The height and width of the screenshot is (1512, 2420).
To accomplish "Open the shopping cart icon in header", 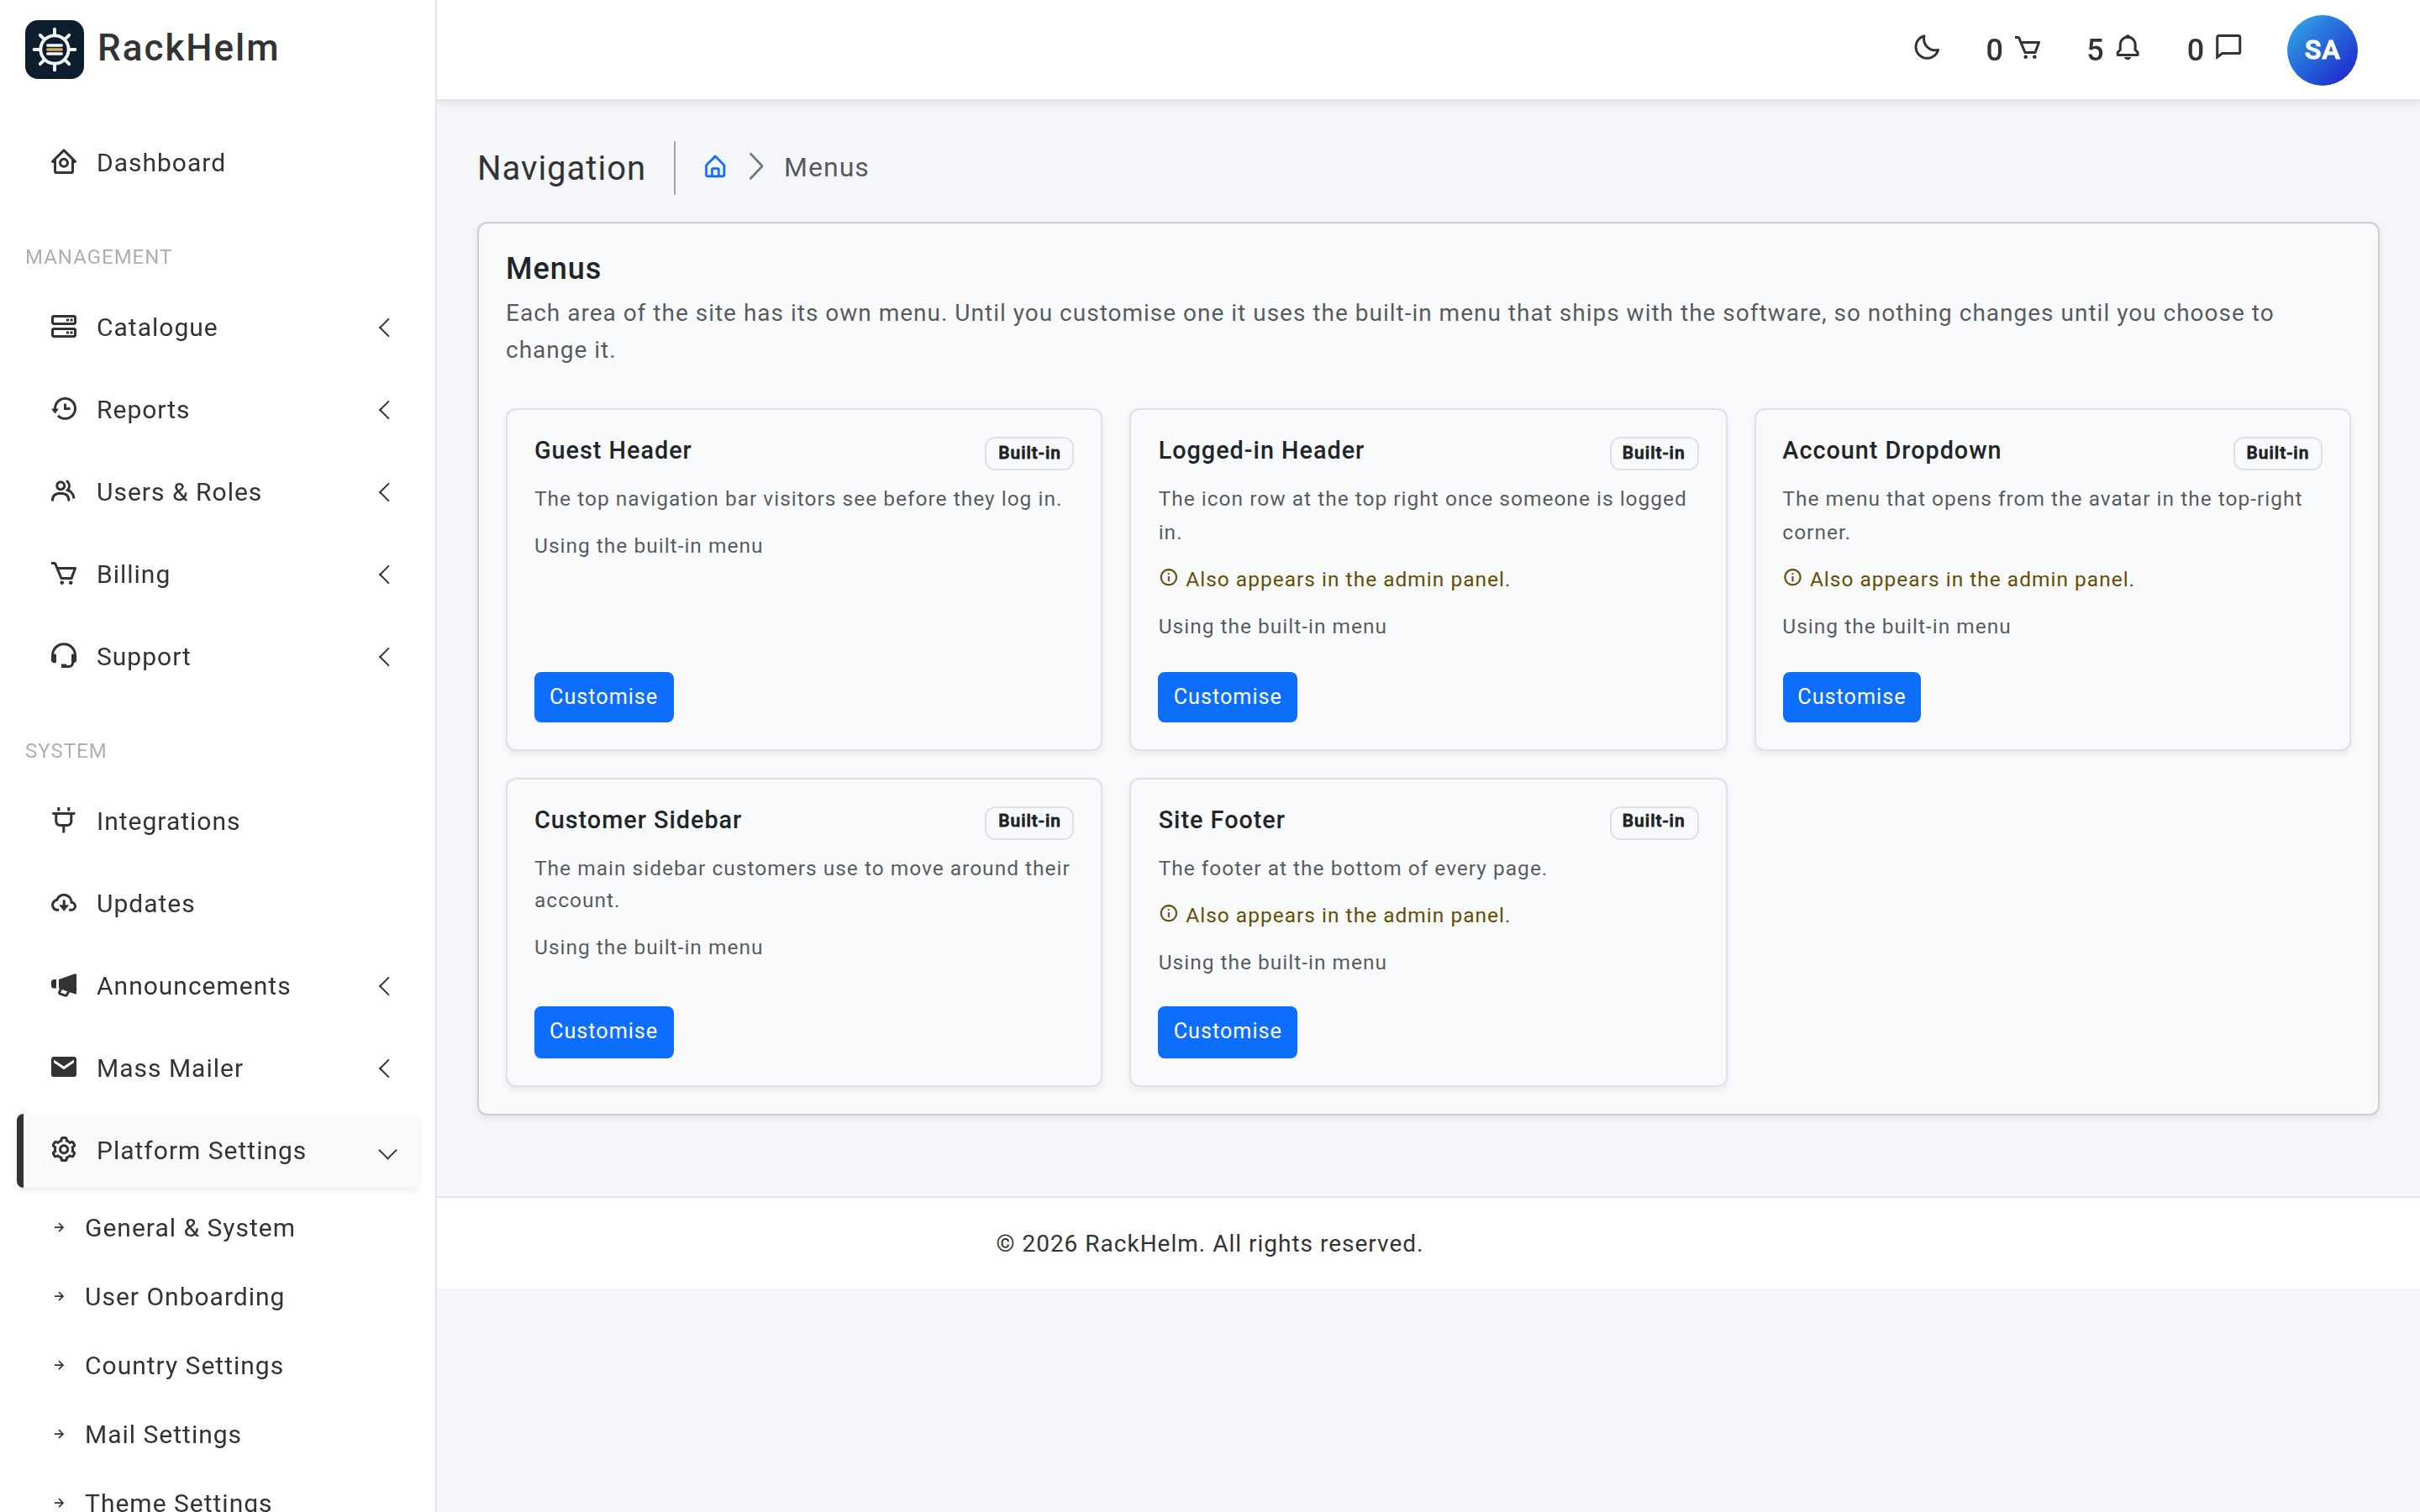I will tap(2028, 48).
